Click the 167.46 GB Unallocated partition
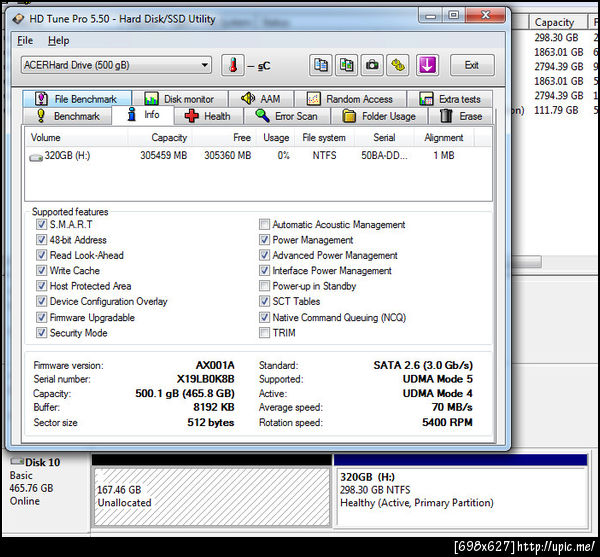Viewport: 600px width, 557px height. click(x=212, y=497)
